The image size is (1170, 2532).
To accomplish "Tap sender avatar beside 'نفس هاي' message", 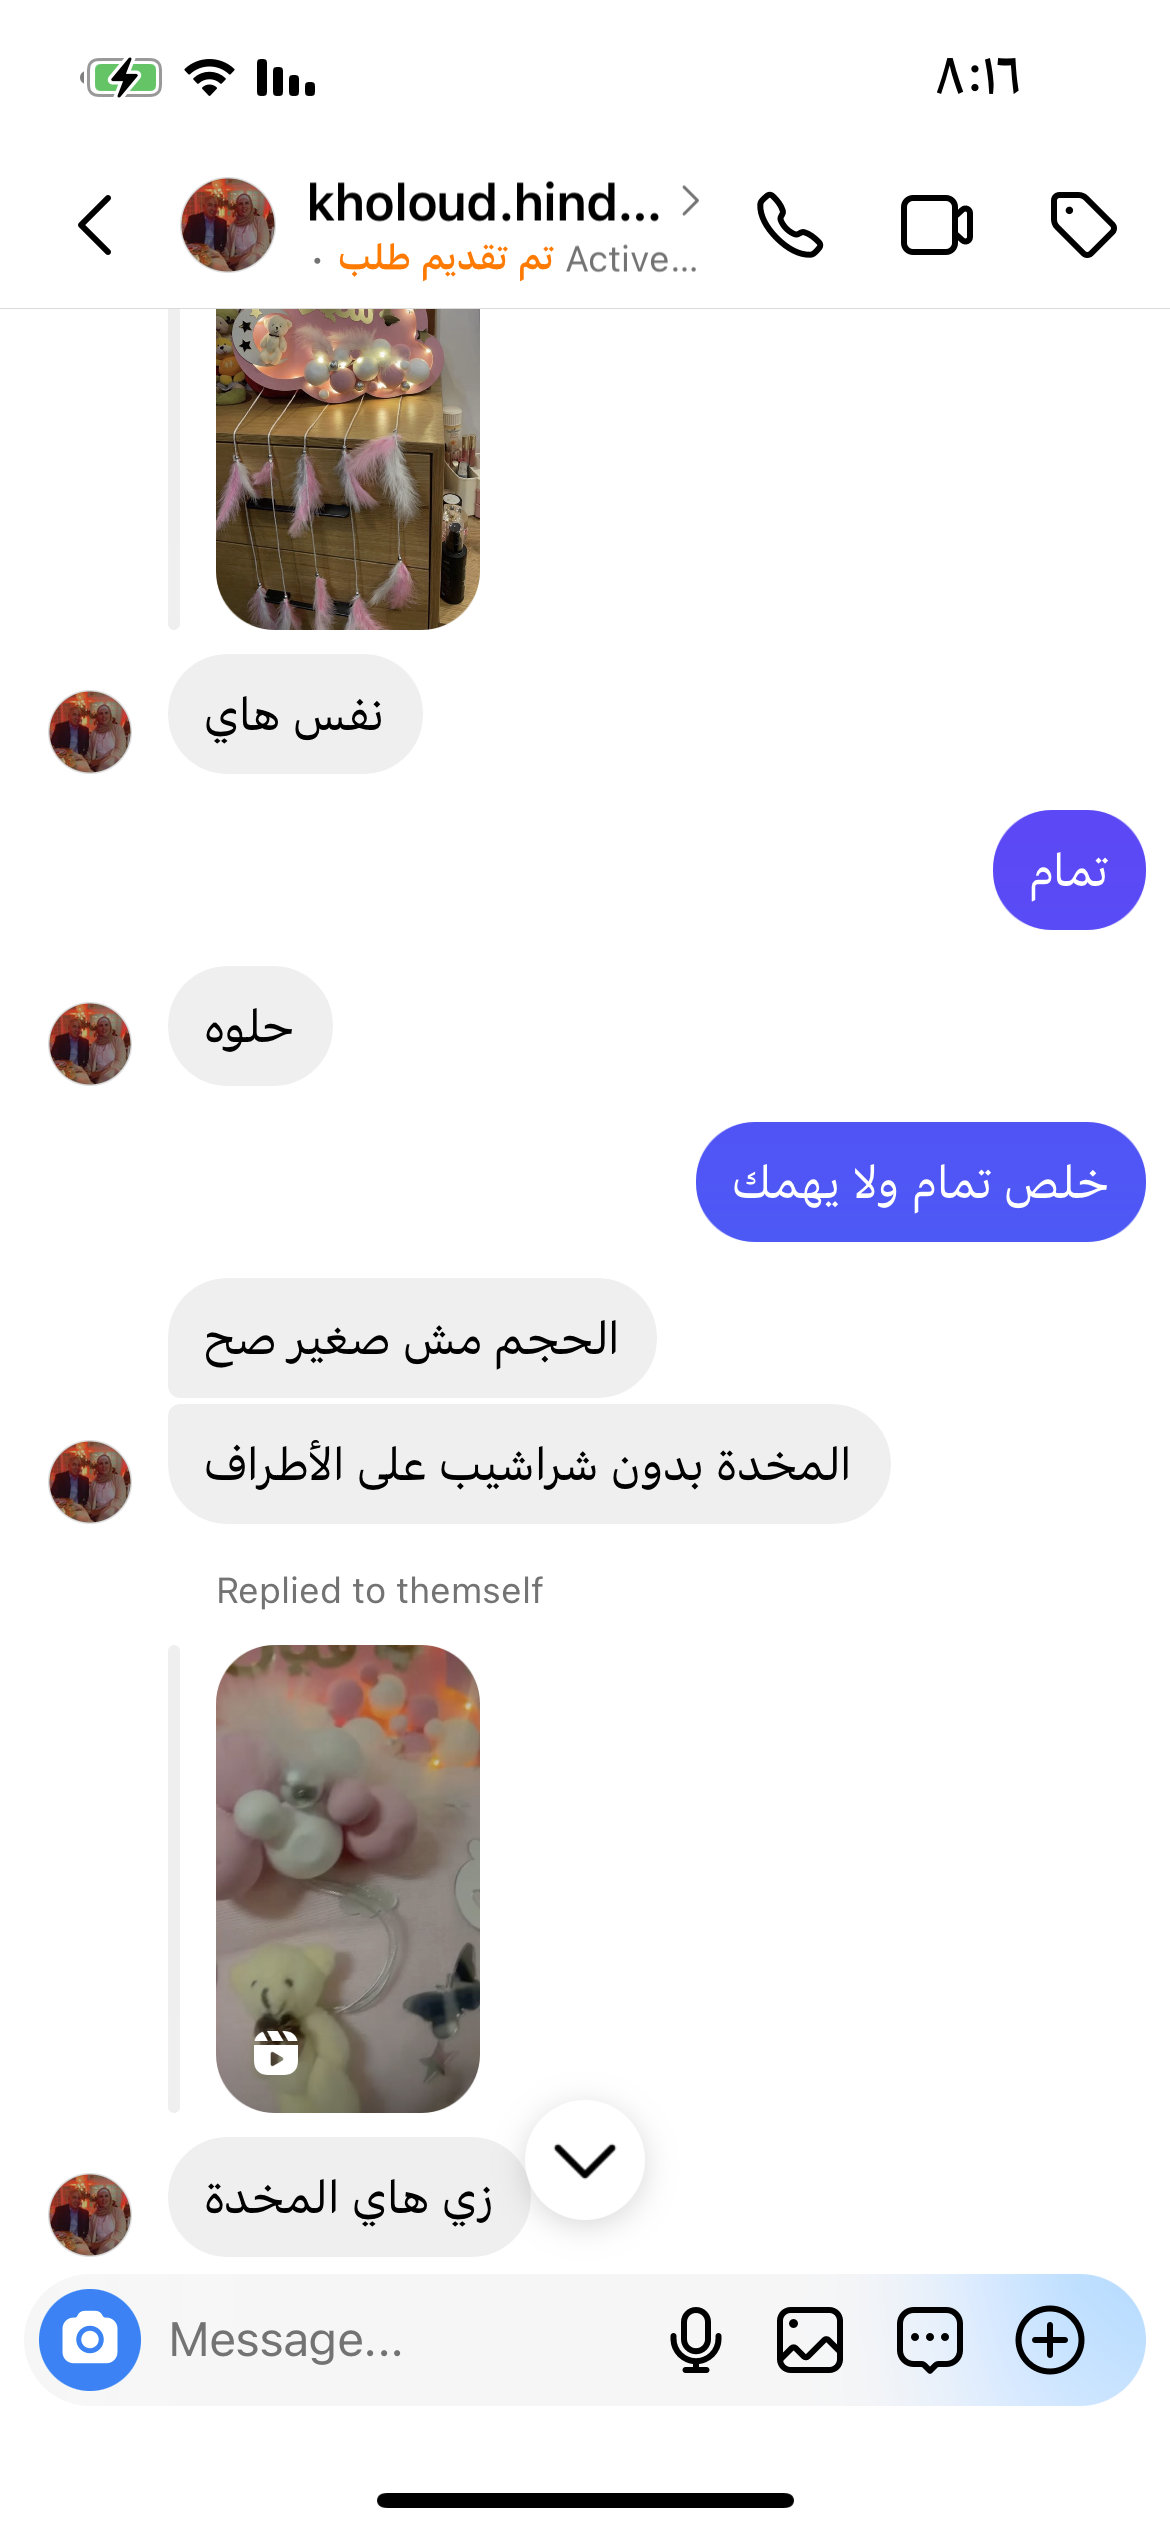I will pyautogui.click(x=90, y=732).
